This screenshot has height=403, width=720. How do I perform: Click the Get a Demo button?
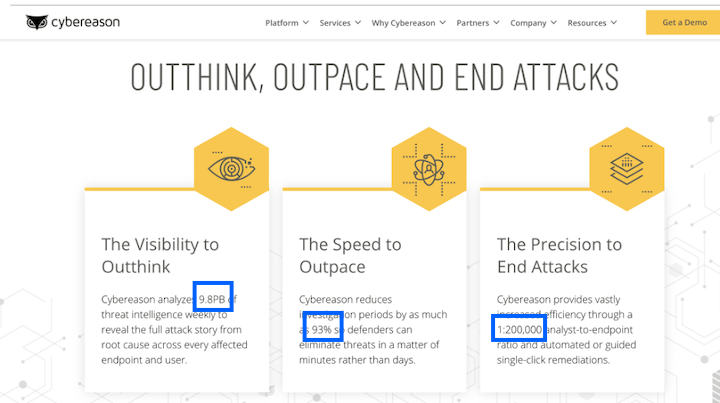click(683, 22)
